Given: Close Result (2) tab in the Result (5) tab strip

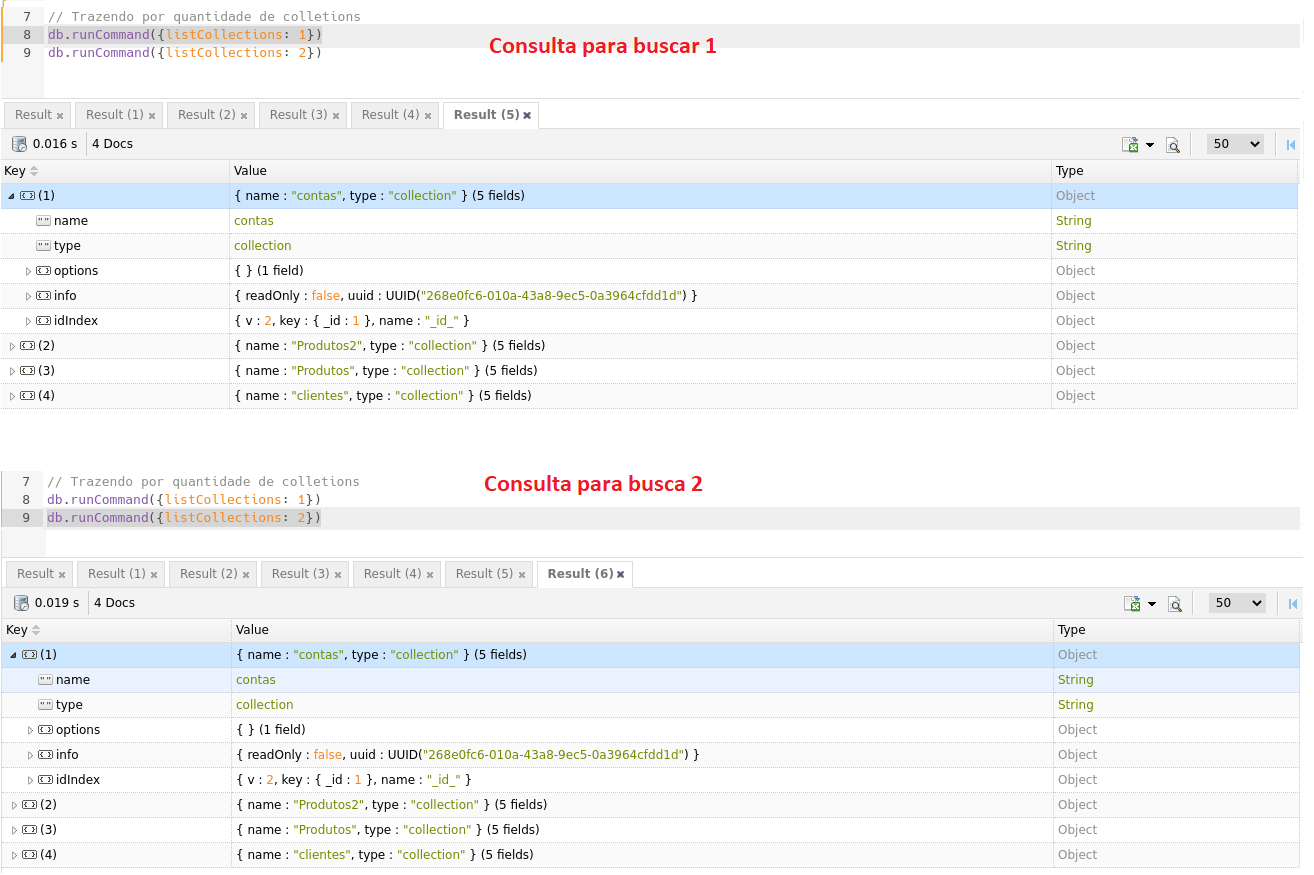Looking at the screenshot, I should tap(243, 115).
